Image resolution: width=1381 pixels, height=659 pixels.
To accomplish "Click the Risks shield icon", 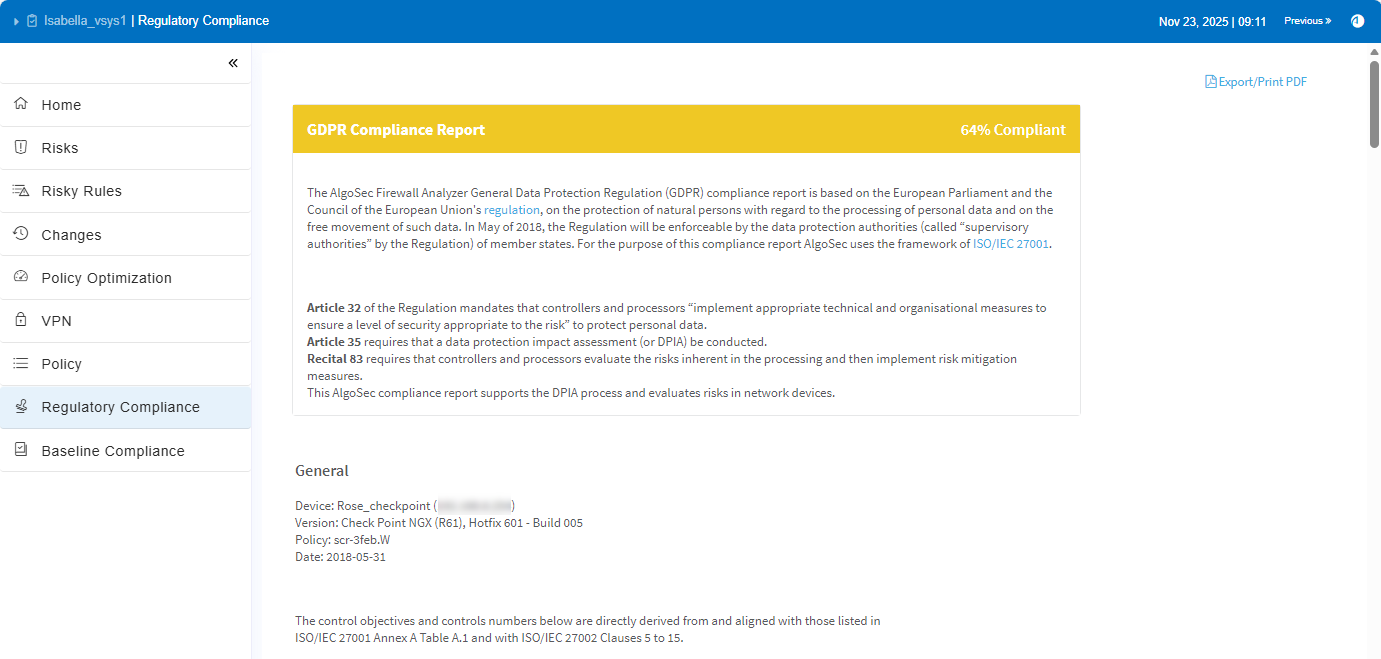I will pos(21,147).
